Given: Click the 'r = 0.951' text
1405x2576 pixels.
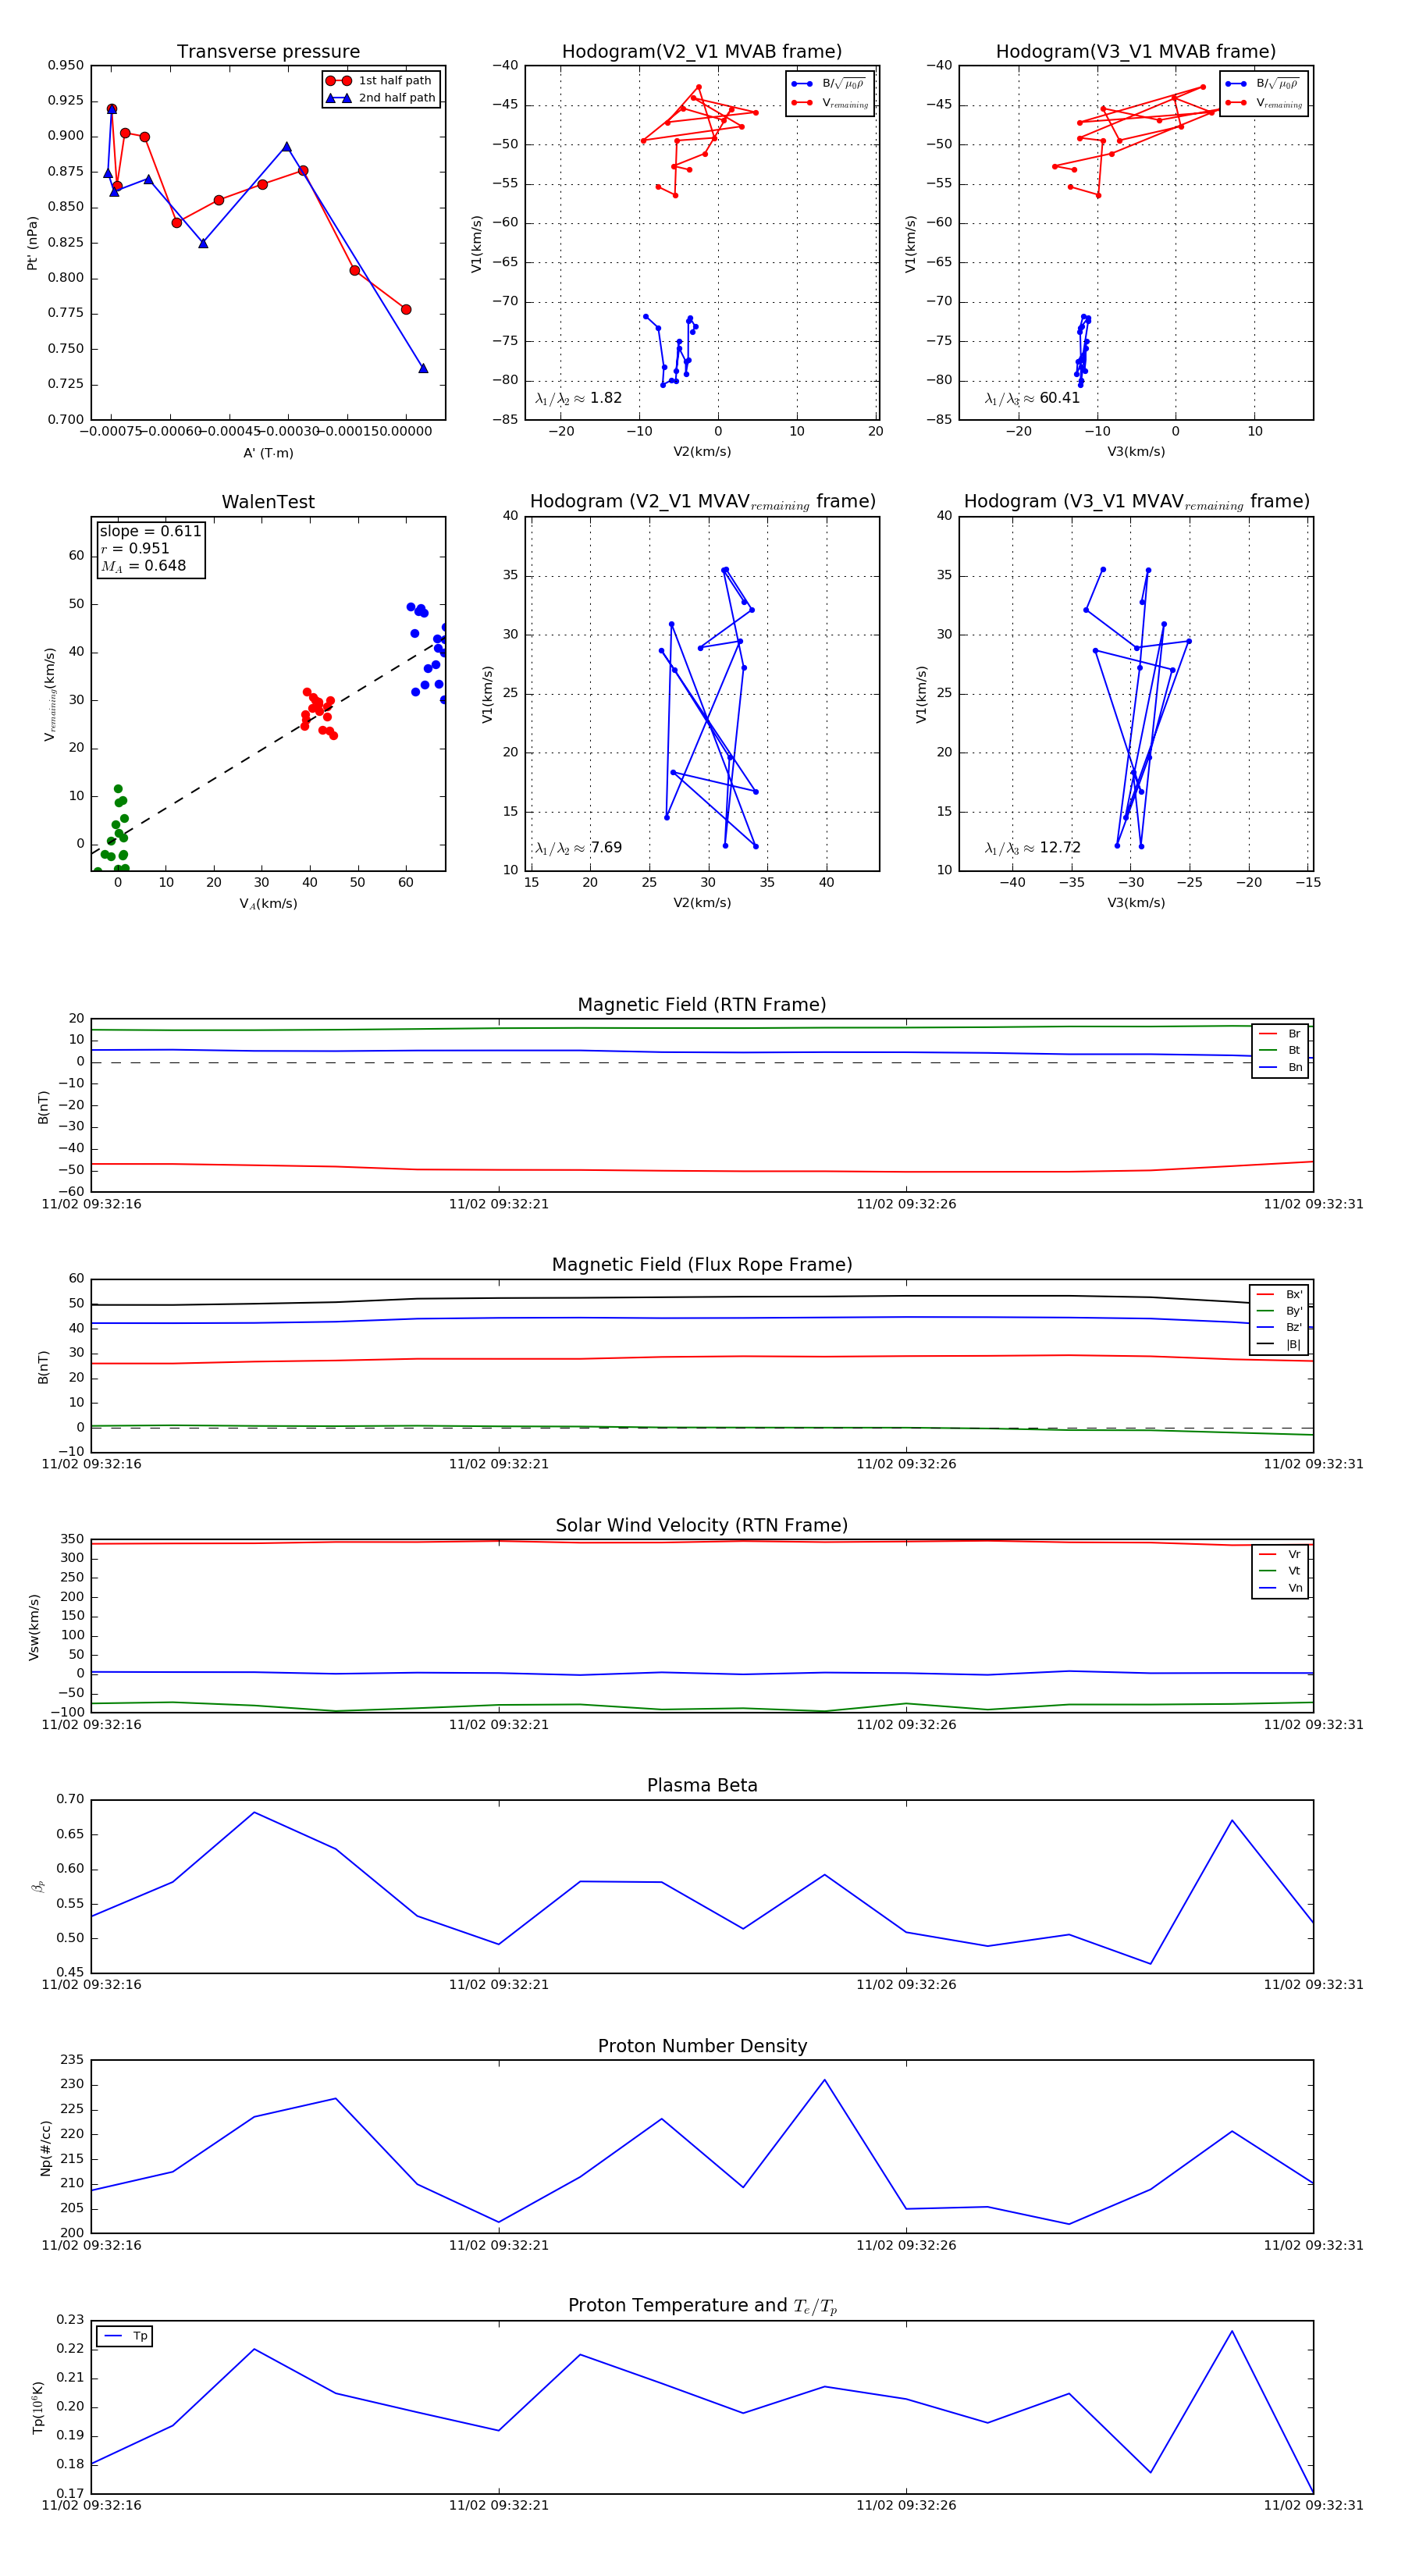Looking at the screenshot, I should pyautogui.click(x=135, y=548).
